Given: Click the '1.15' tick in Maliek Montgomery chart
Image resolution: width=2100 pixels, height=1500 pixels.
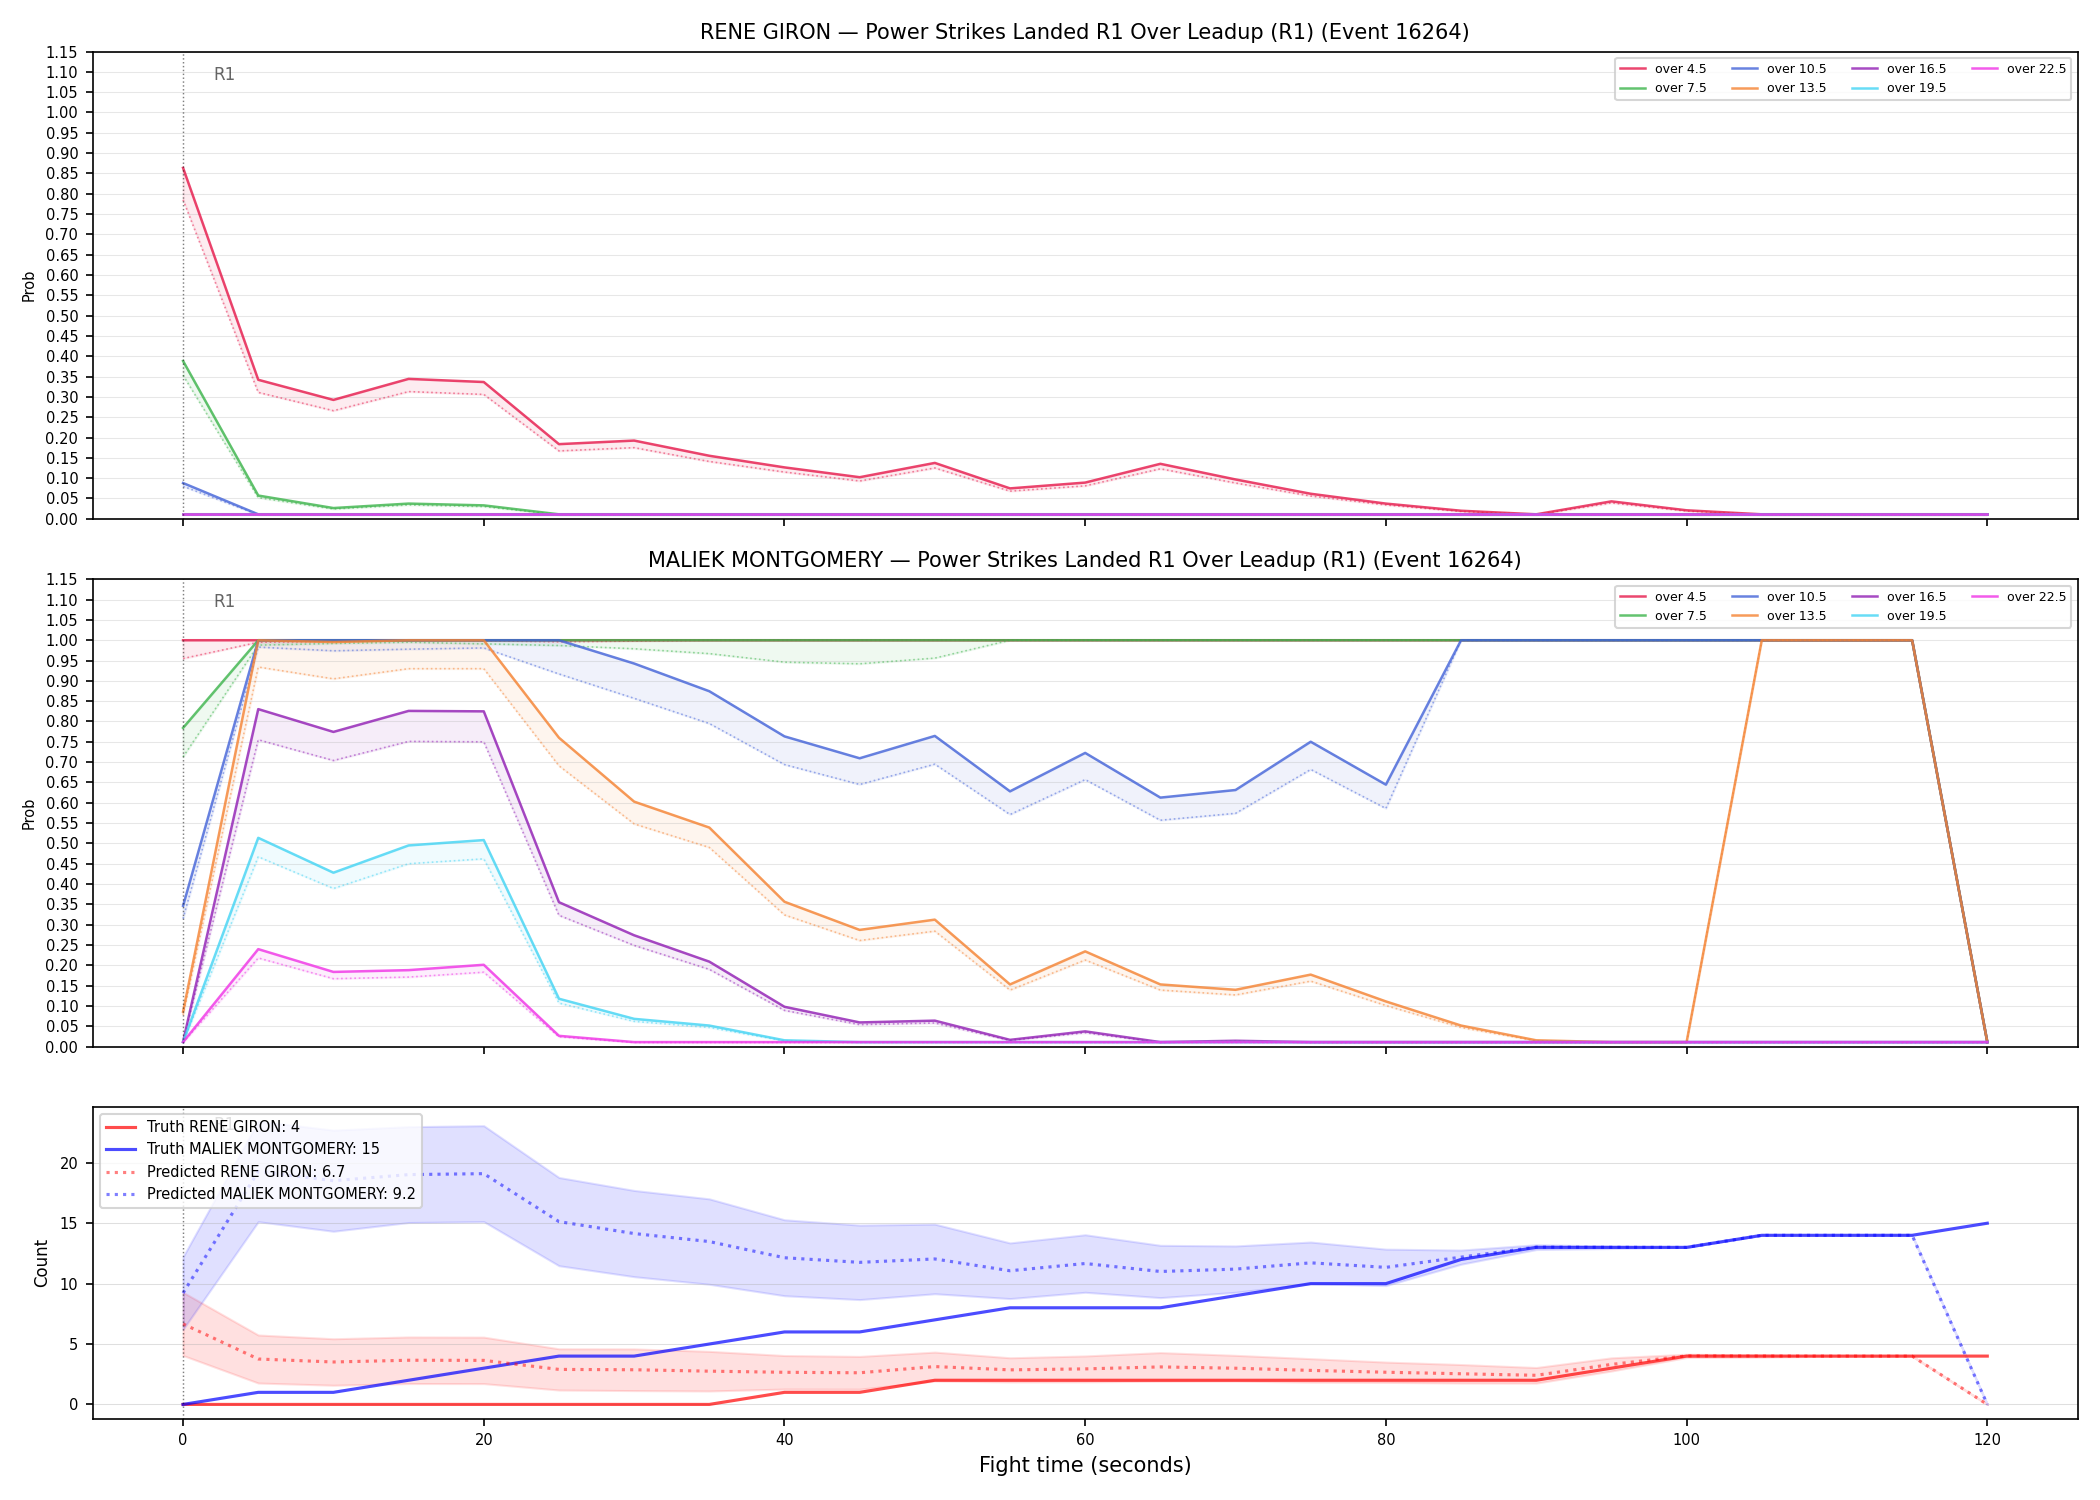Looking at the screenshot, I should point(62,580).
